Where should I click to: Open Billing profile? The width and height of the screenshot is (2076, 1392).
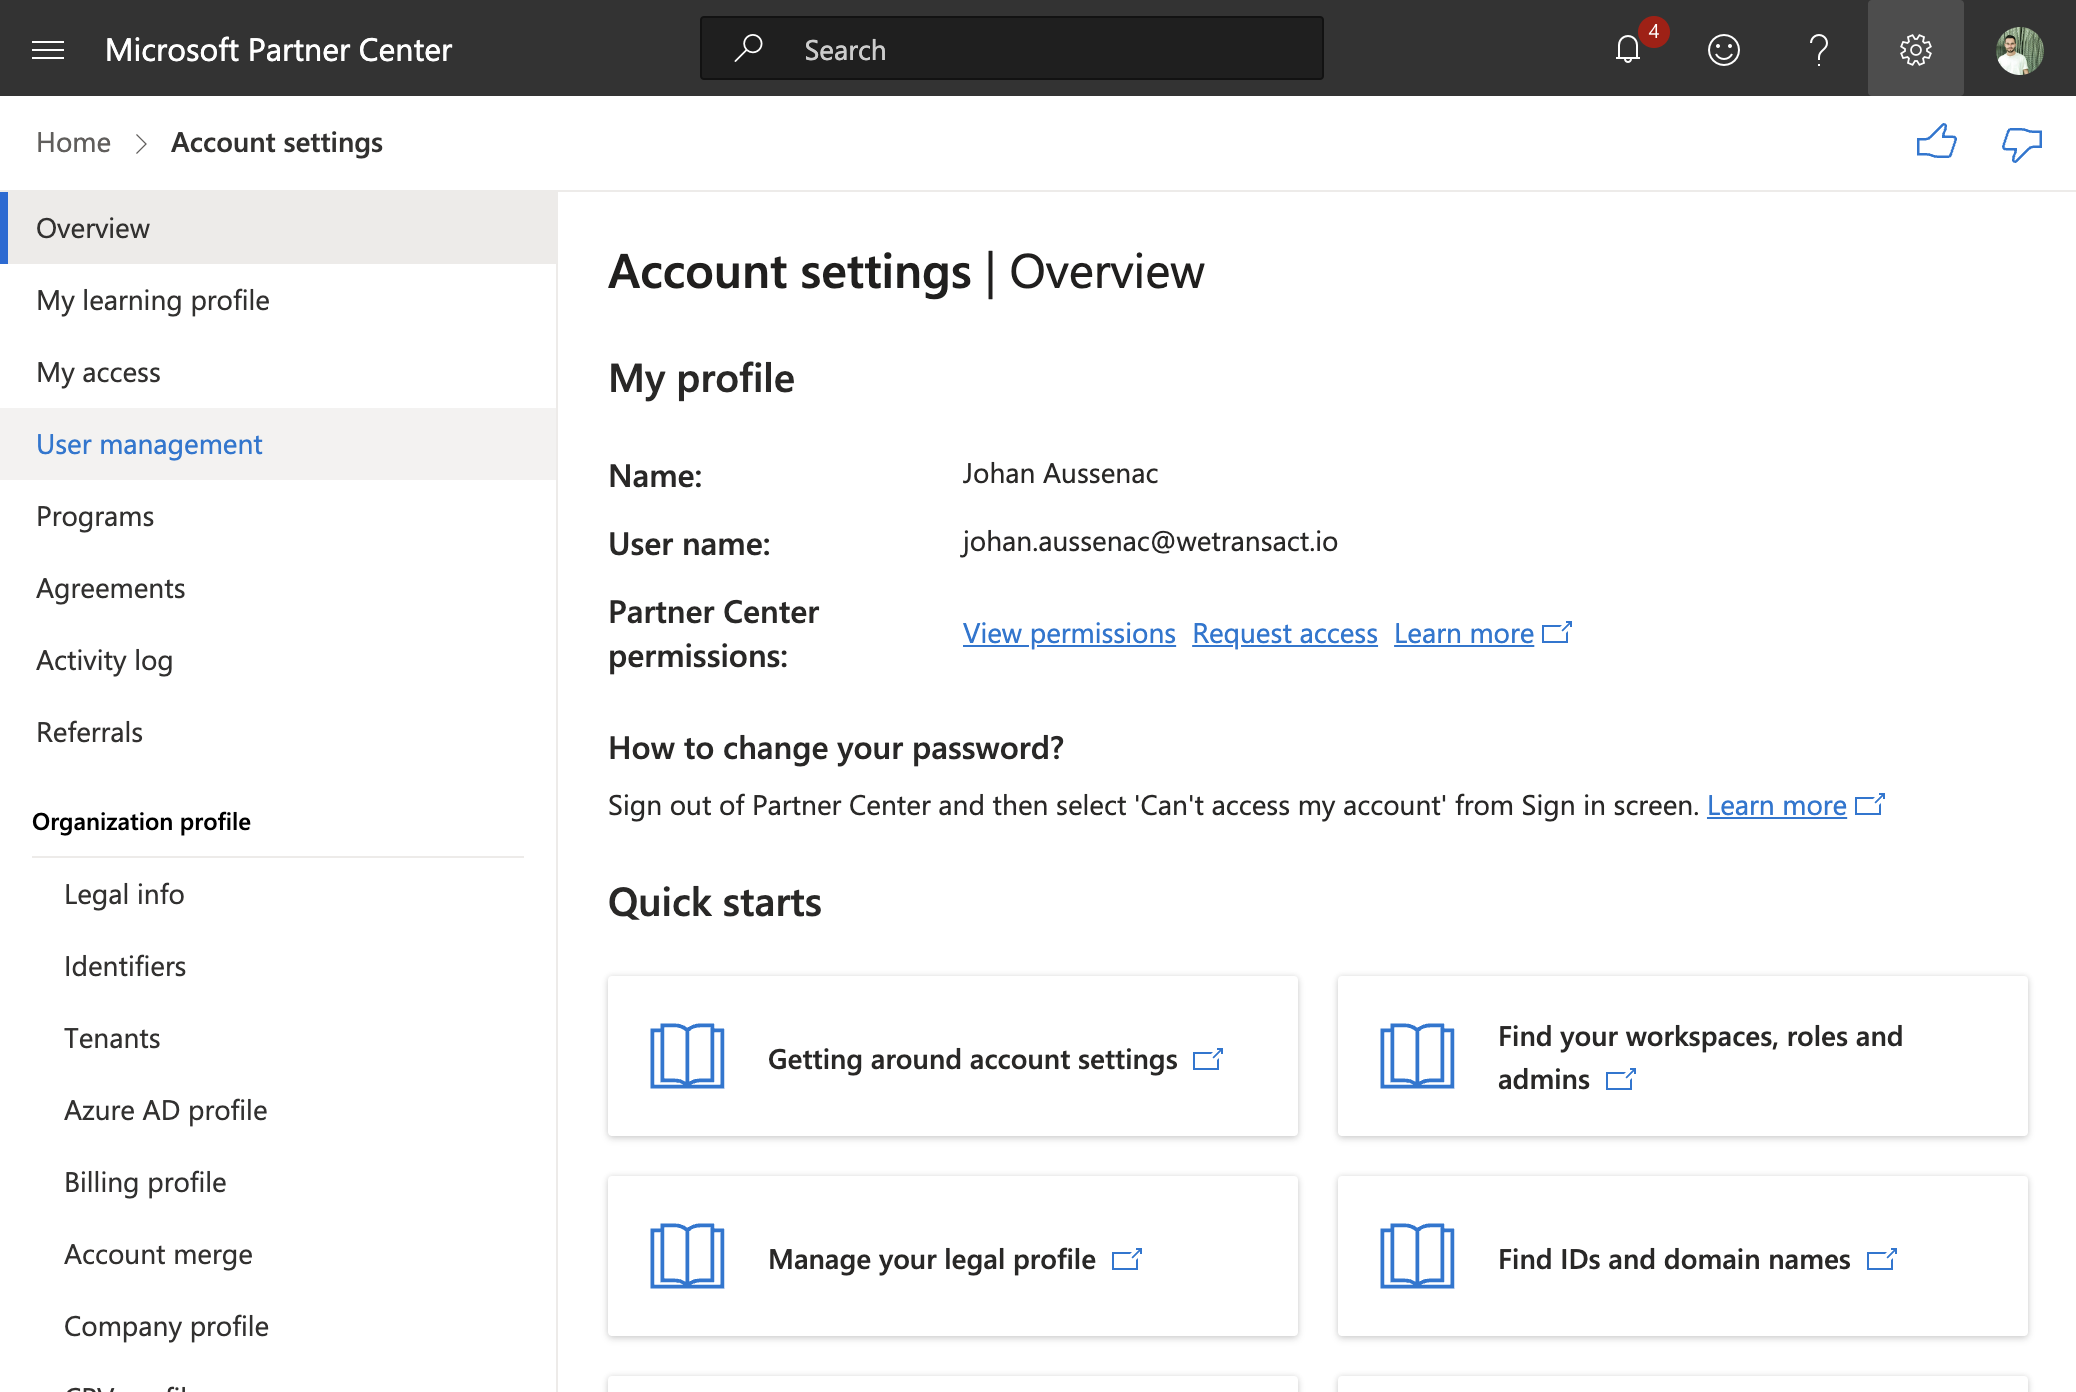click(278, 1182)
